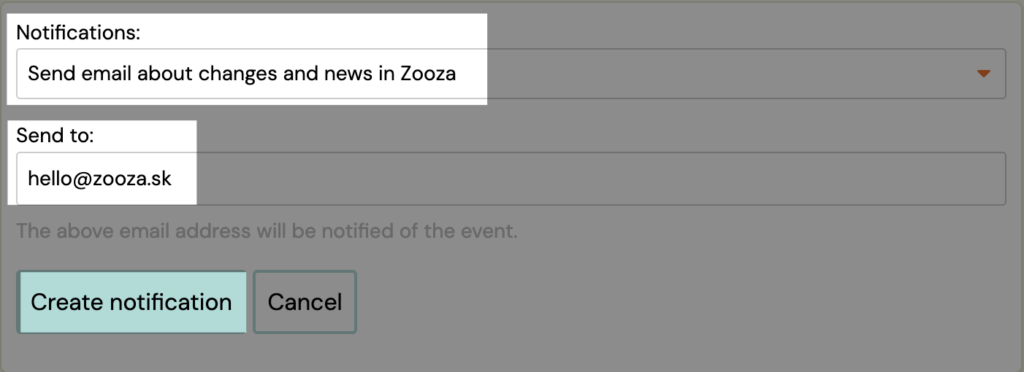
Task: Place cursor after hello@zooza.sk in field
Action: (x=174, y=179)
